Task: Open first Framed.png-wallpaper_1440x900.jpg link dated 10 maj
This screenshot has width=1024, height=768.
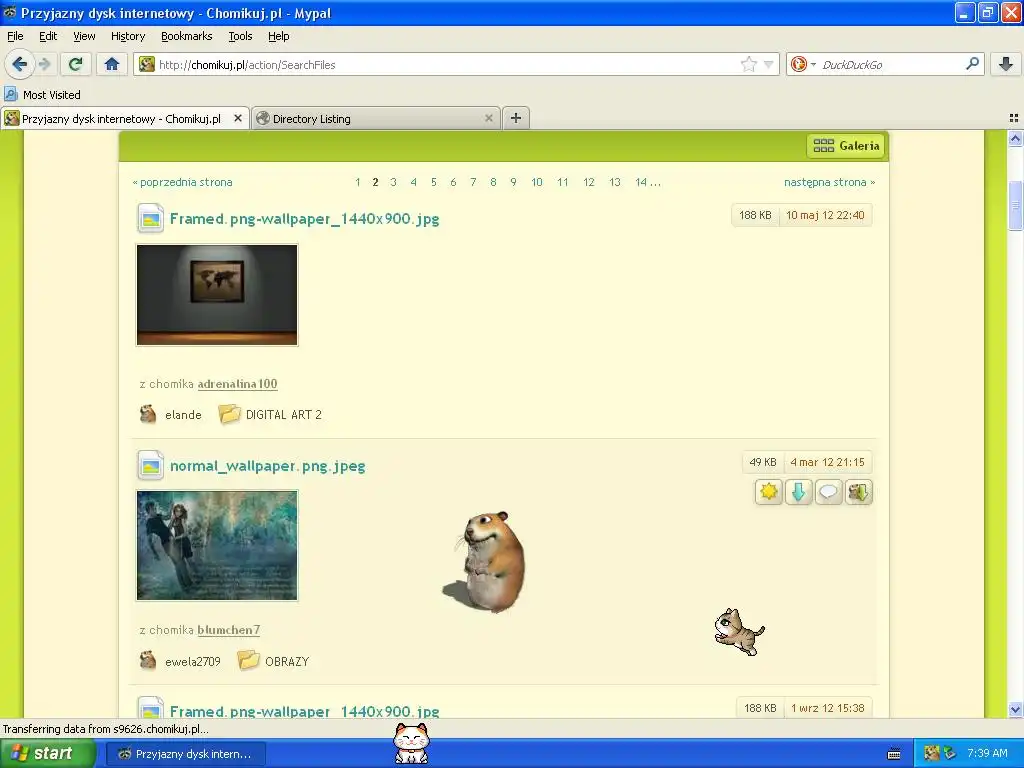Action: coord(304,219)
